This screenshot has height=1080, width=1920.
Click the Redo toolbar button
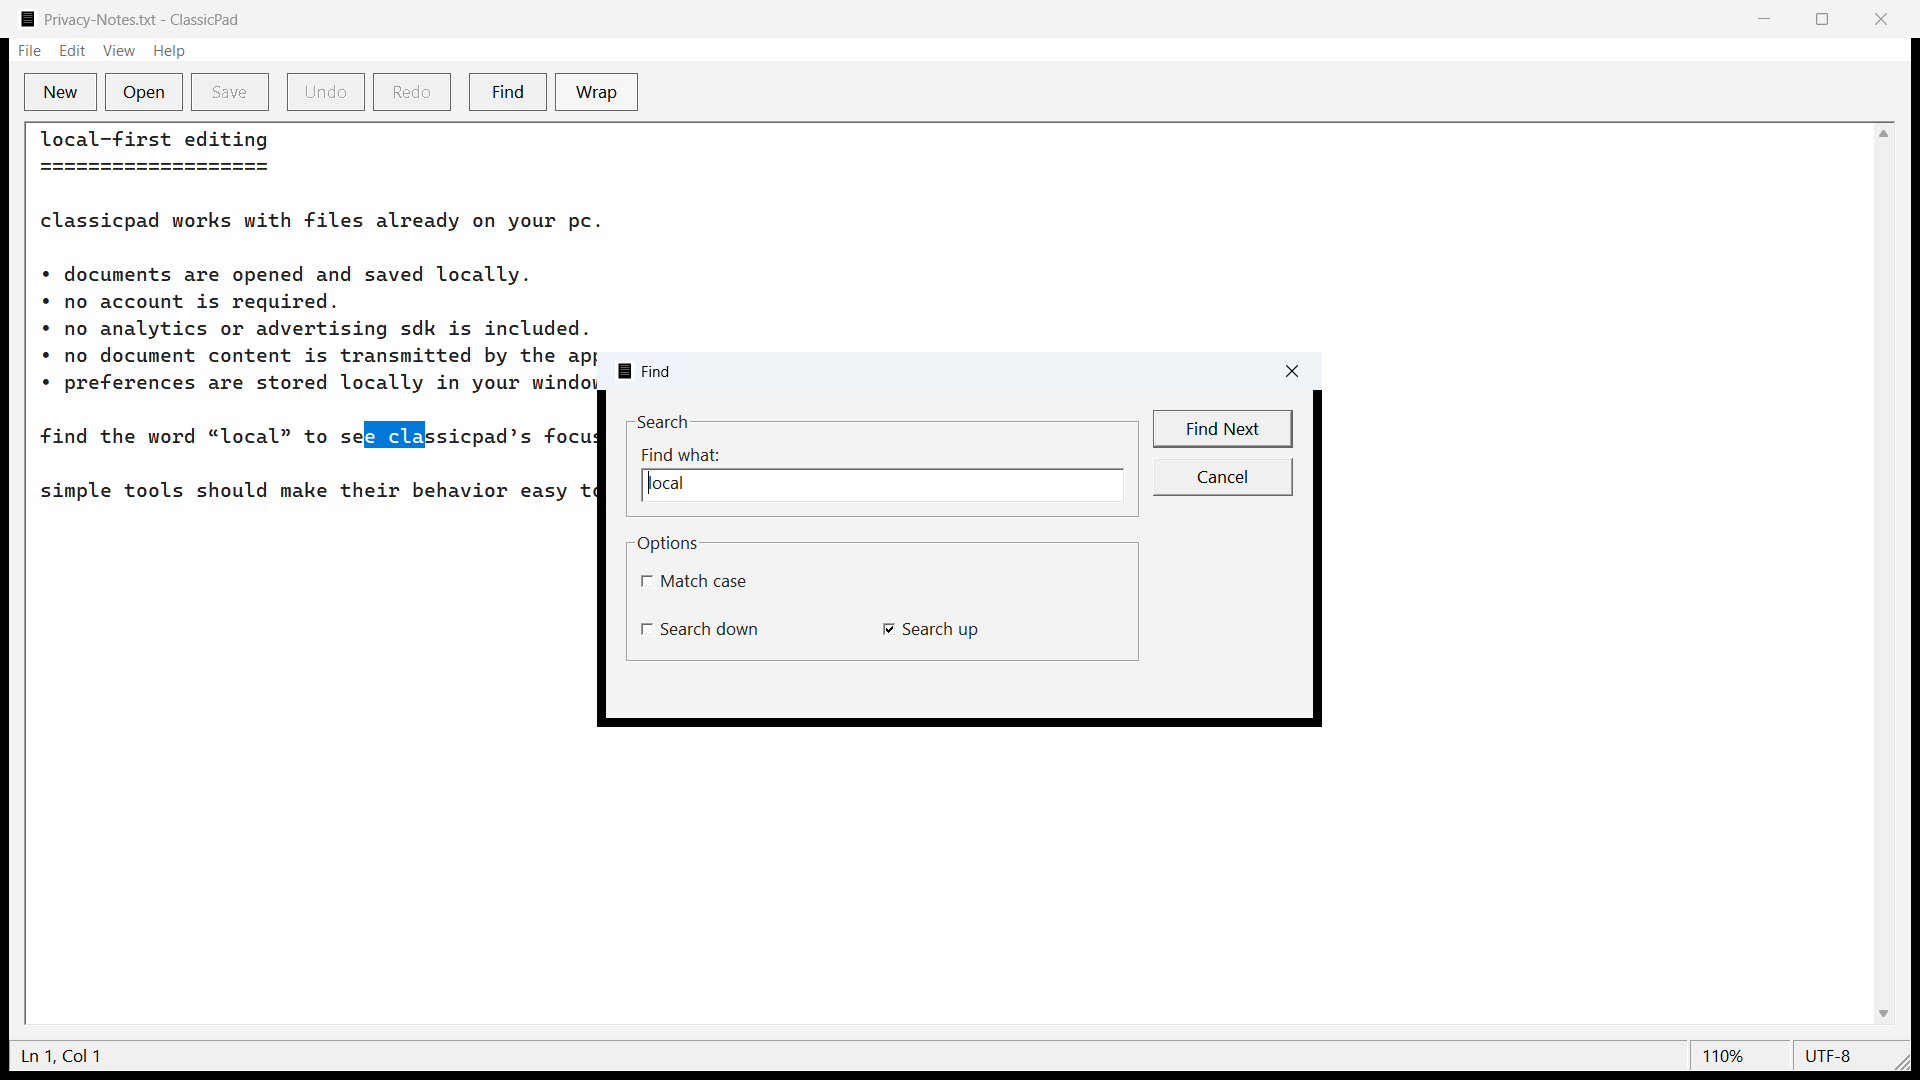412,92
